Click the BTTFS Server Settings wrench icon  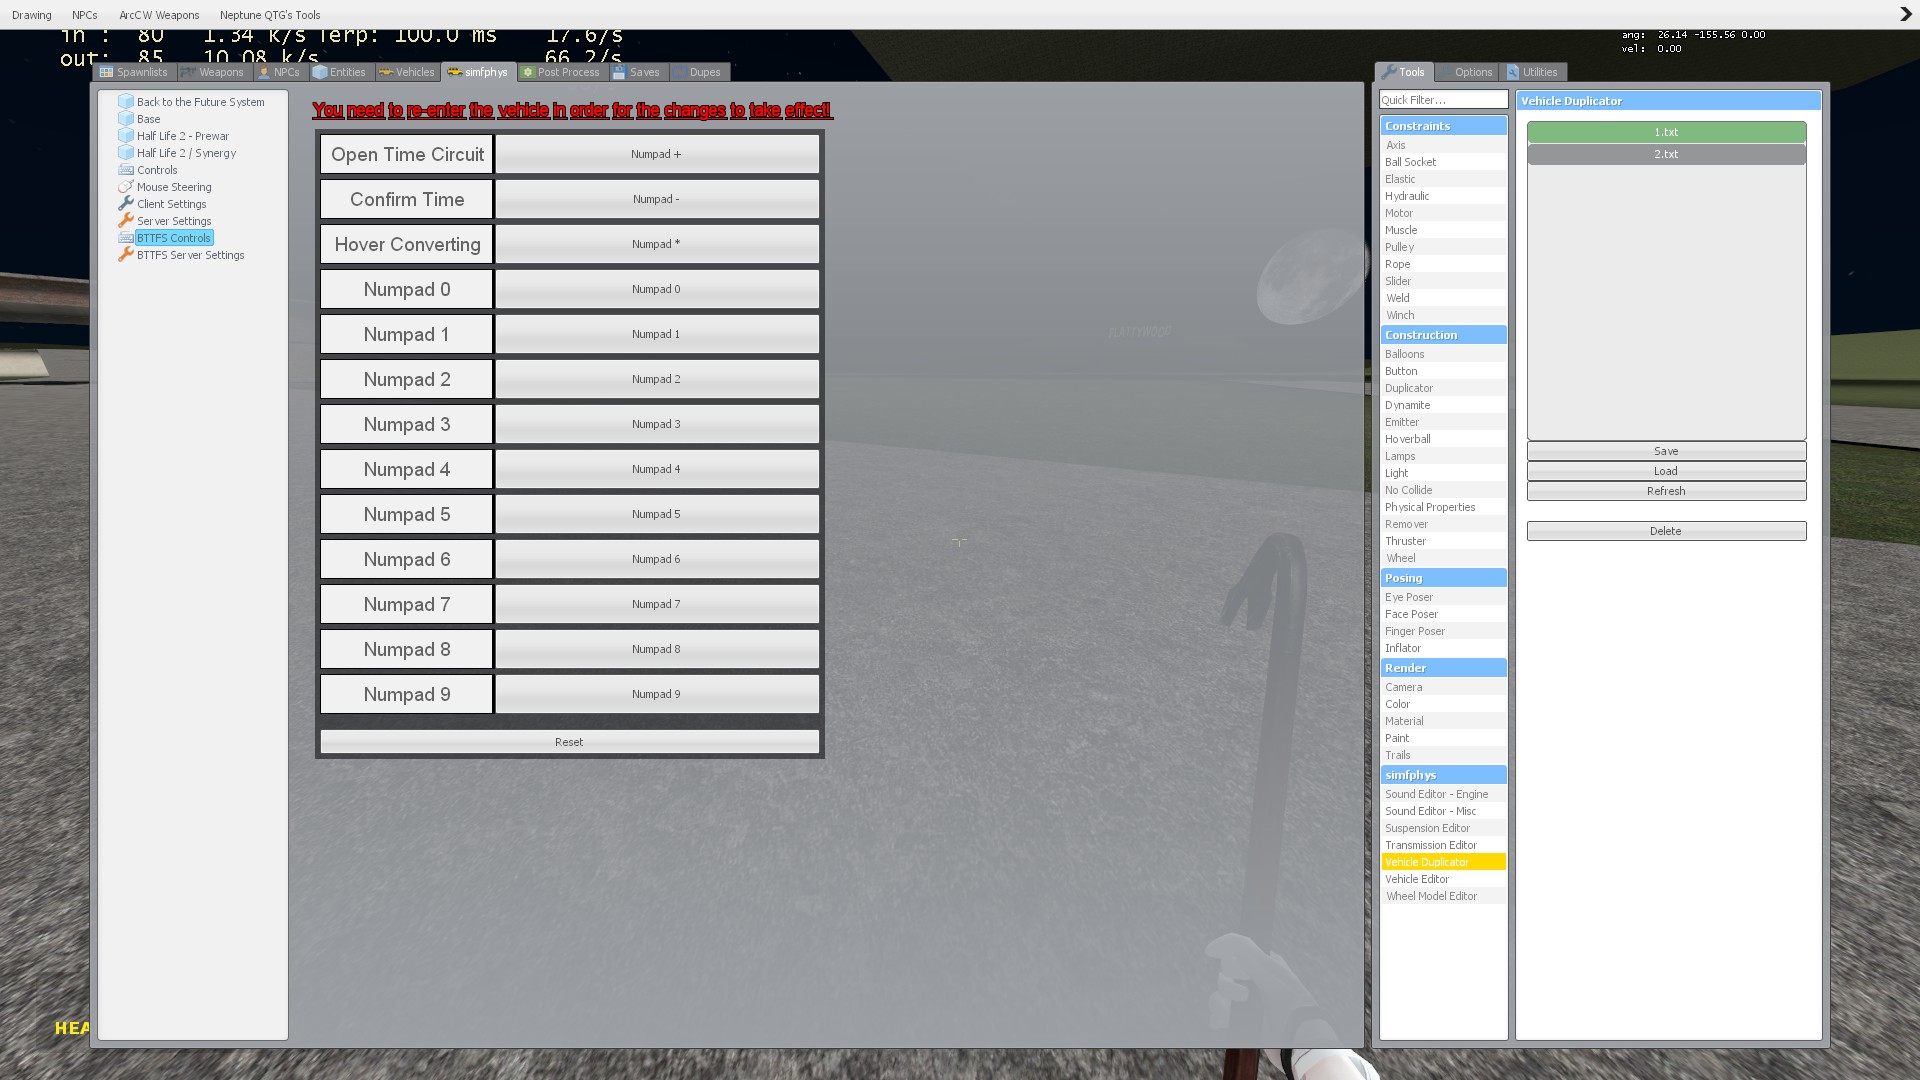(x=126, y=255)
